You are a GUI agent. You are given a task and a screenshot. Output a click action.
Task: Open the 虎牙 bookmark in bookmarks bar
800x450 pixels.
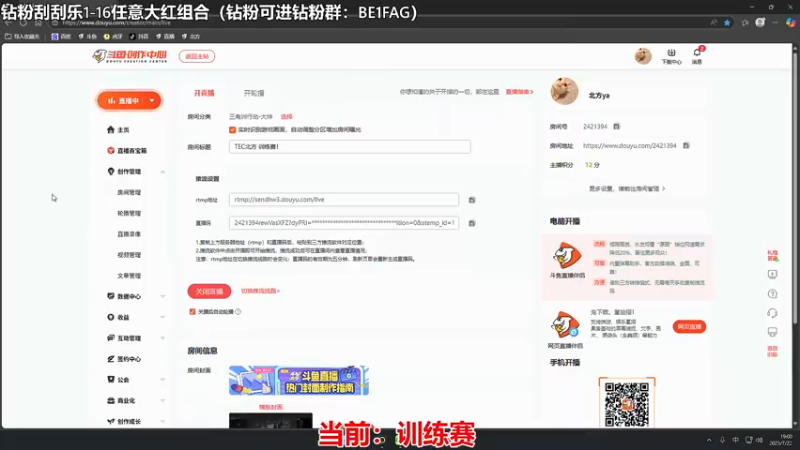click(113, 37)
